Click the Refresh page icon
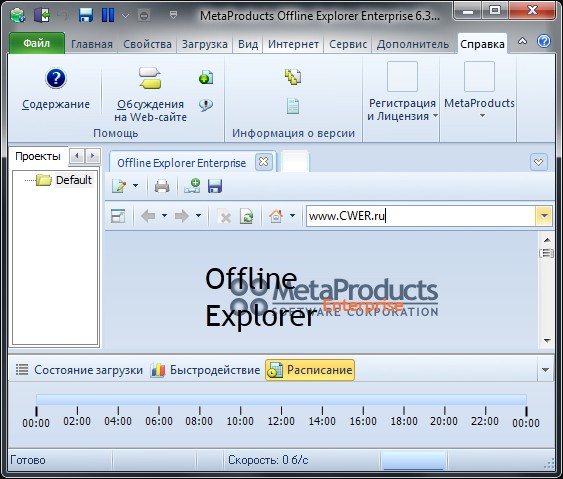Screen dimensions: 563x479 click(x=247, y=216)
